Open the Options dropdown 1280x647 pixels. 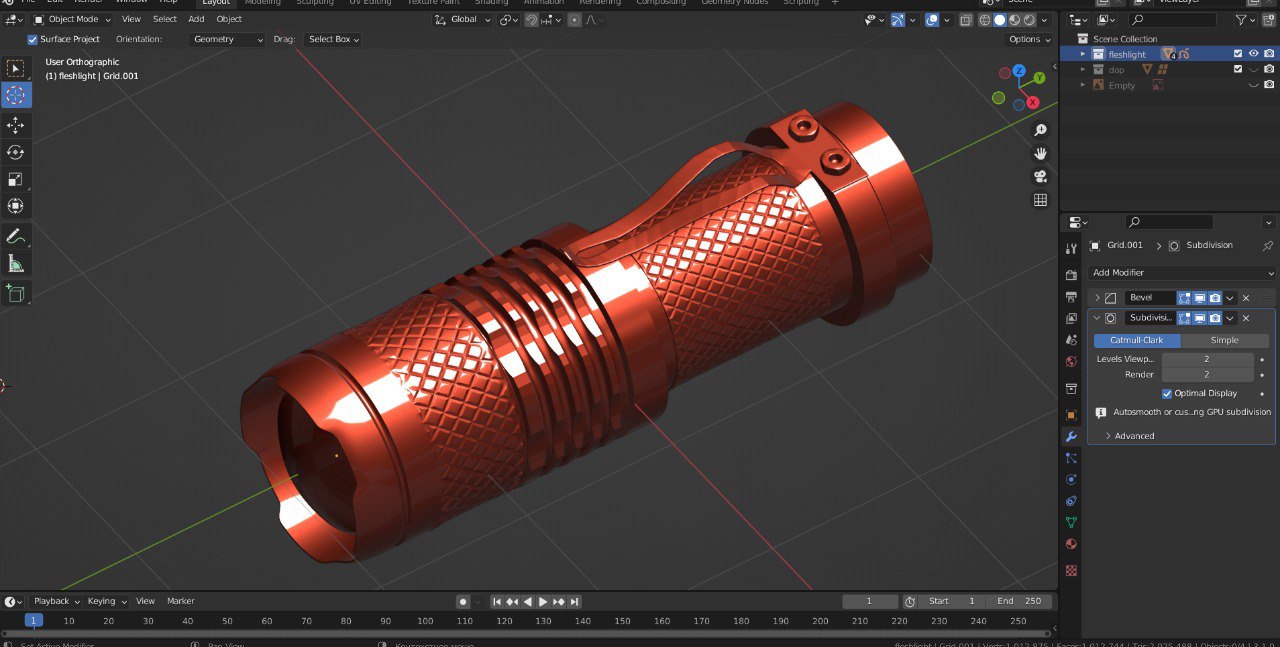point(1029,39)
